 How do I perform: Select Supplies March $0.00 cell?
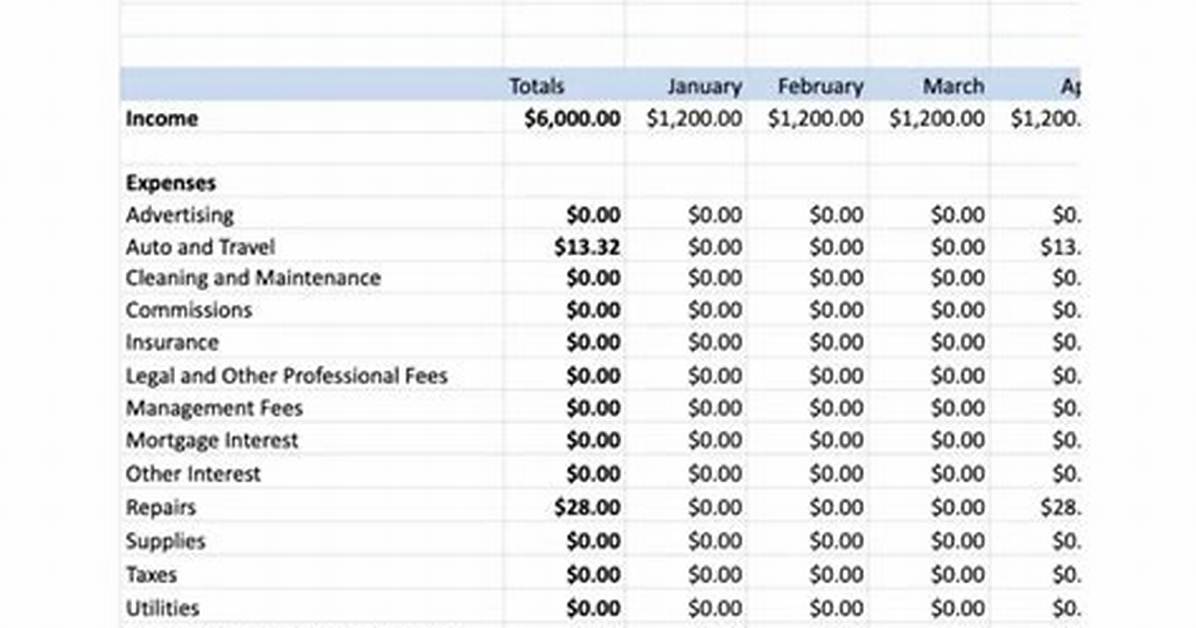pos(957,541)
